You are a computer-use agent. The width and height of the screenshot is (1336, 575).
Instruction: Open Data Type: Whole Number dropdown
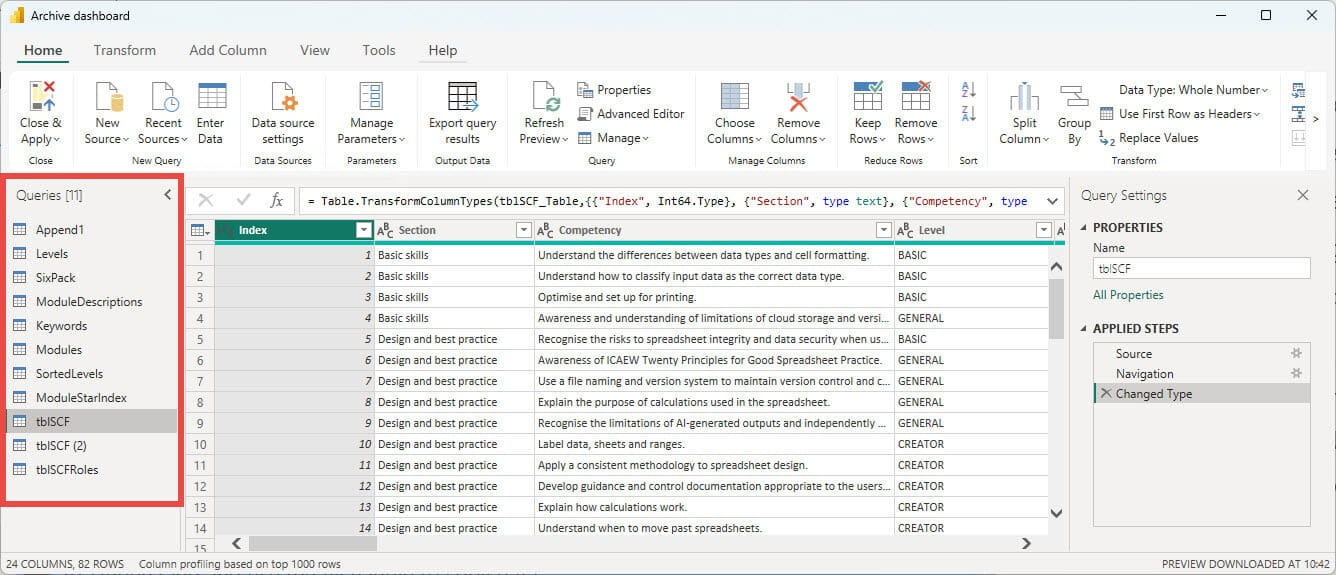coord(1193,90)
